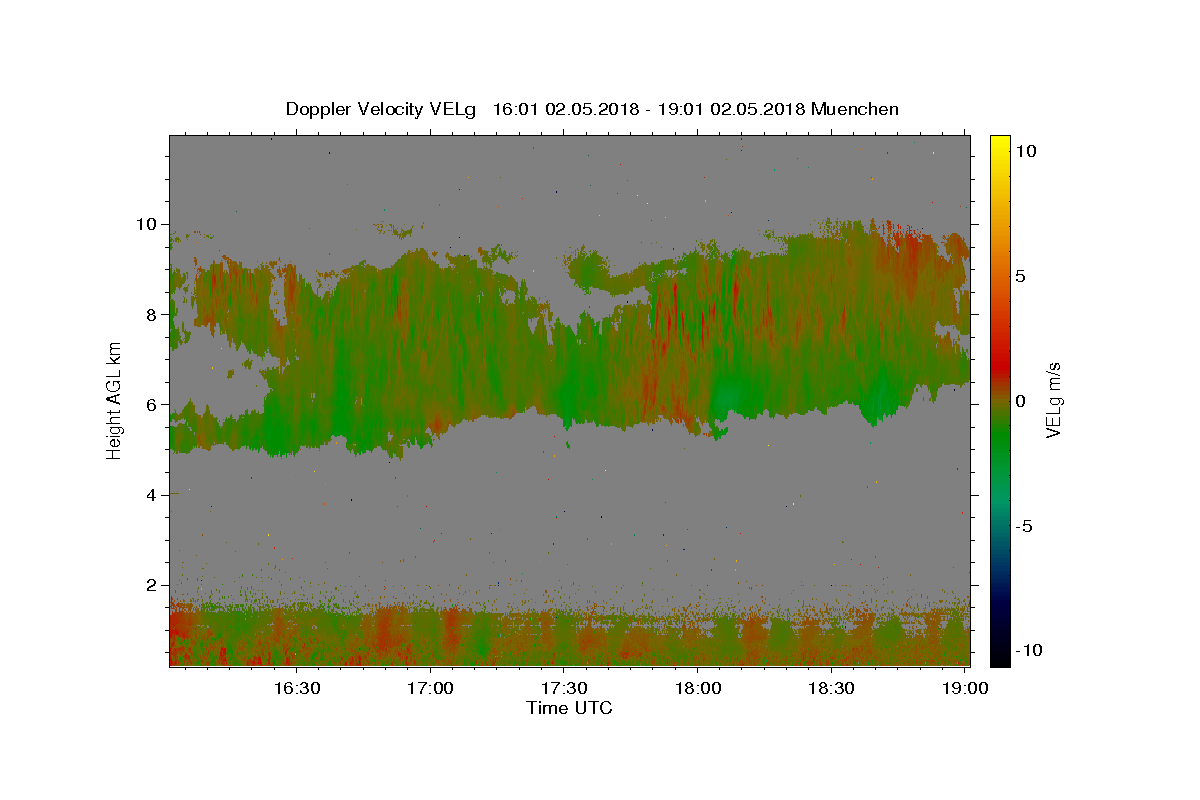Click the height axis value 2
The width and height of the screenshot is (1200, 800).
[x=153, y=585]
